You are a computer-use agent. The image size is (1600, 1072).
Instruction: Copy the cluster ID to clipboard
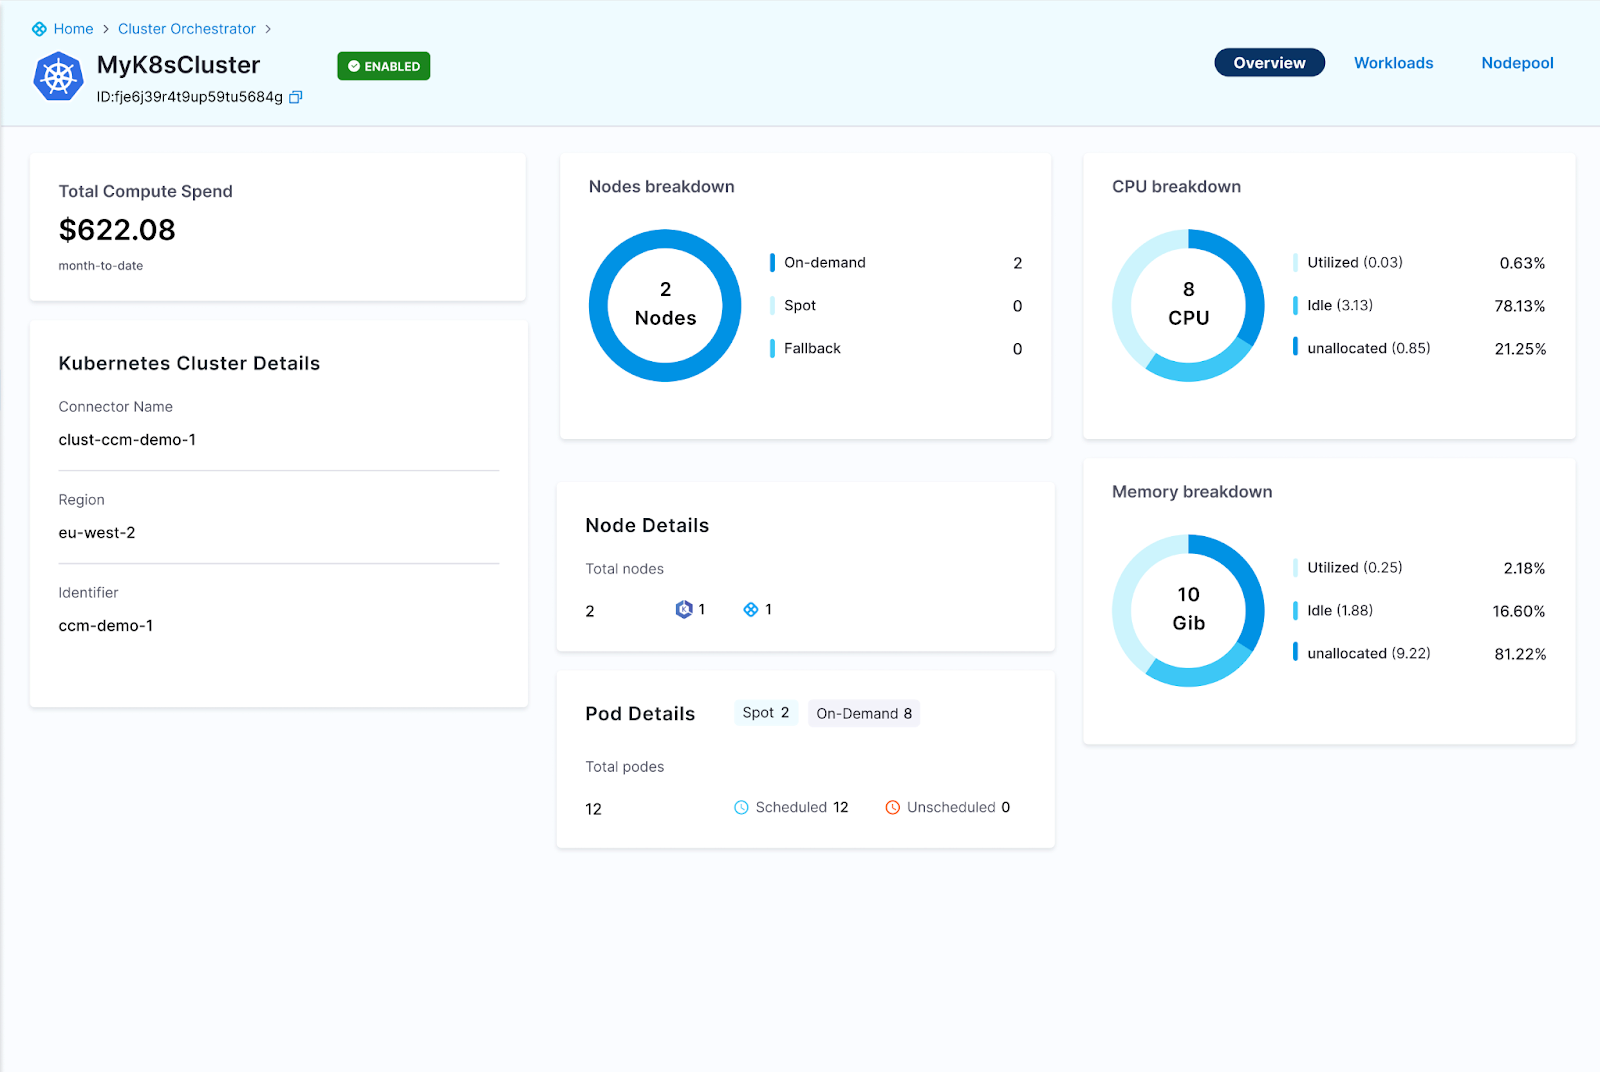[x=296, y=97]
